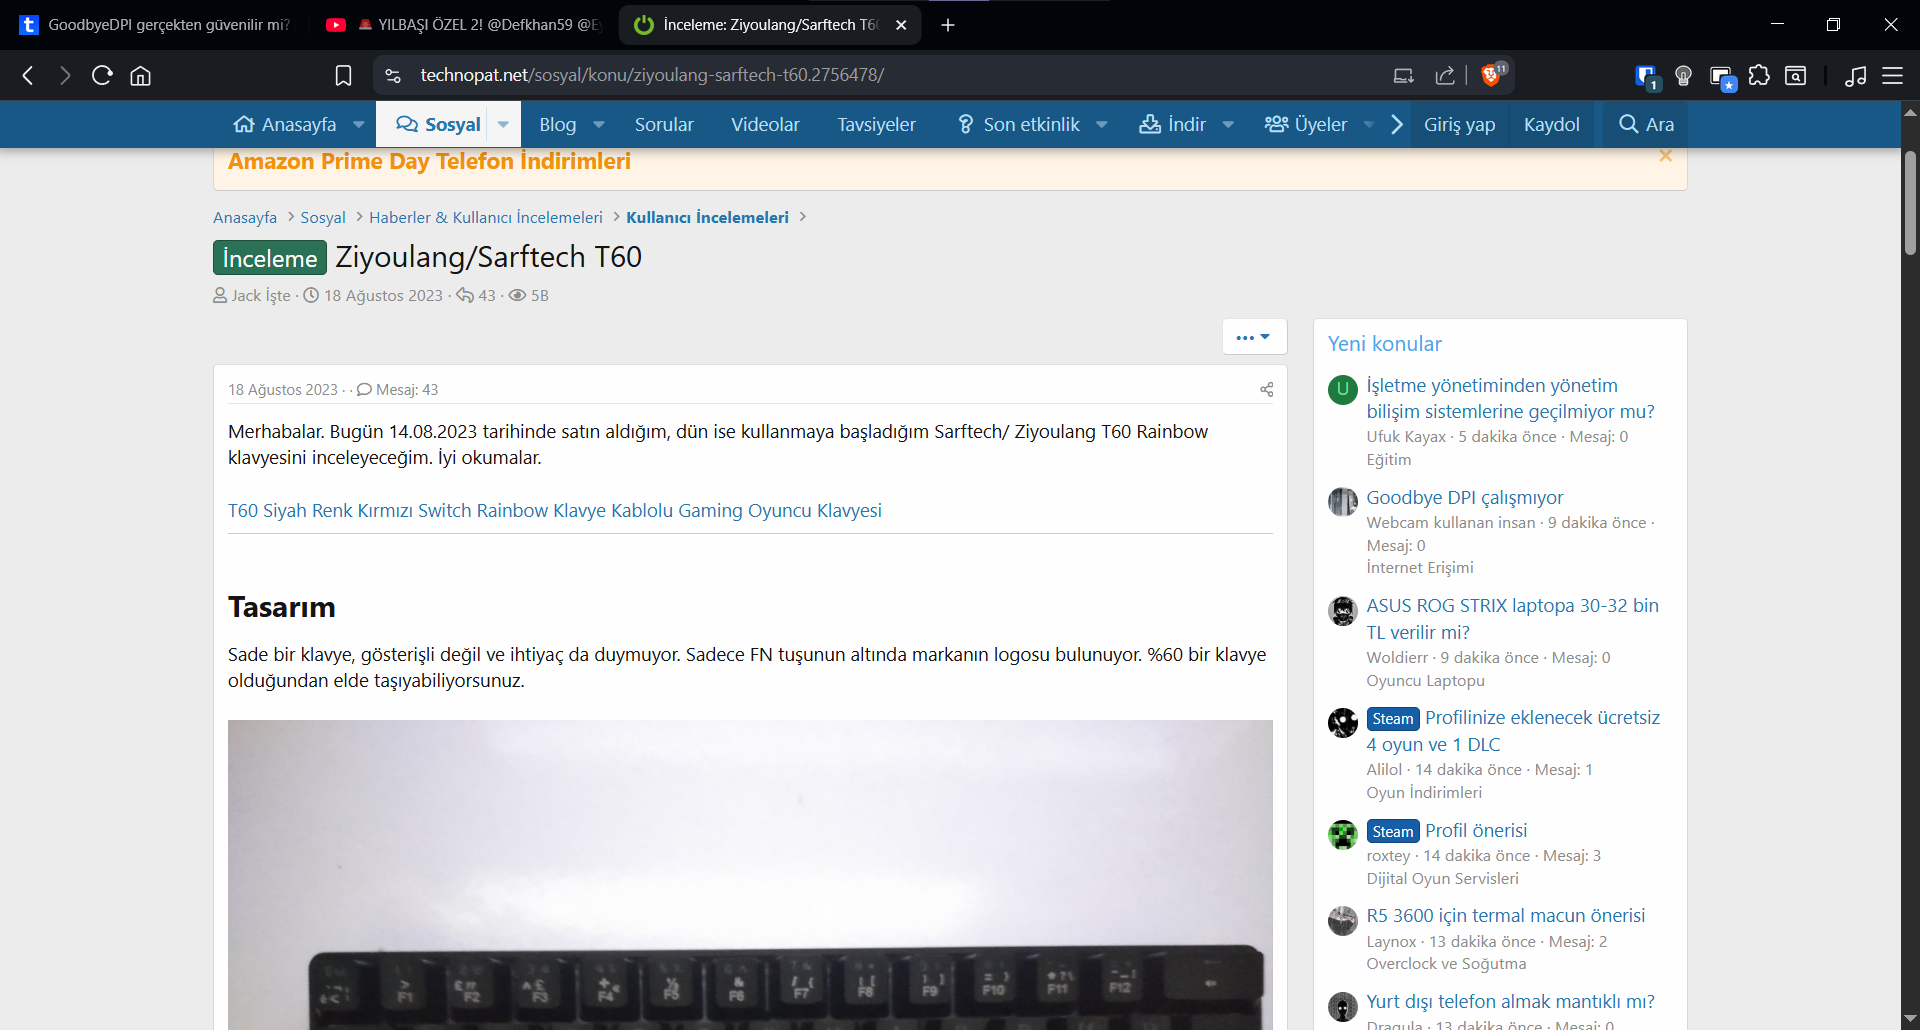Switch to the YILBAŞI ÖZEL 2 YouTube tab
The image size is (1920, 1030).
pos(464,25)
